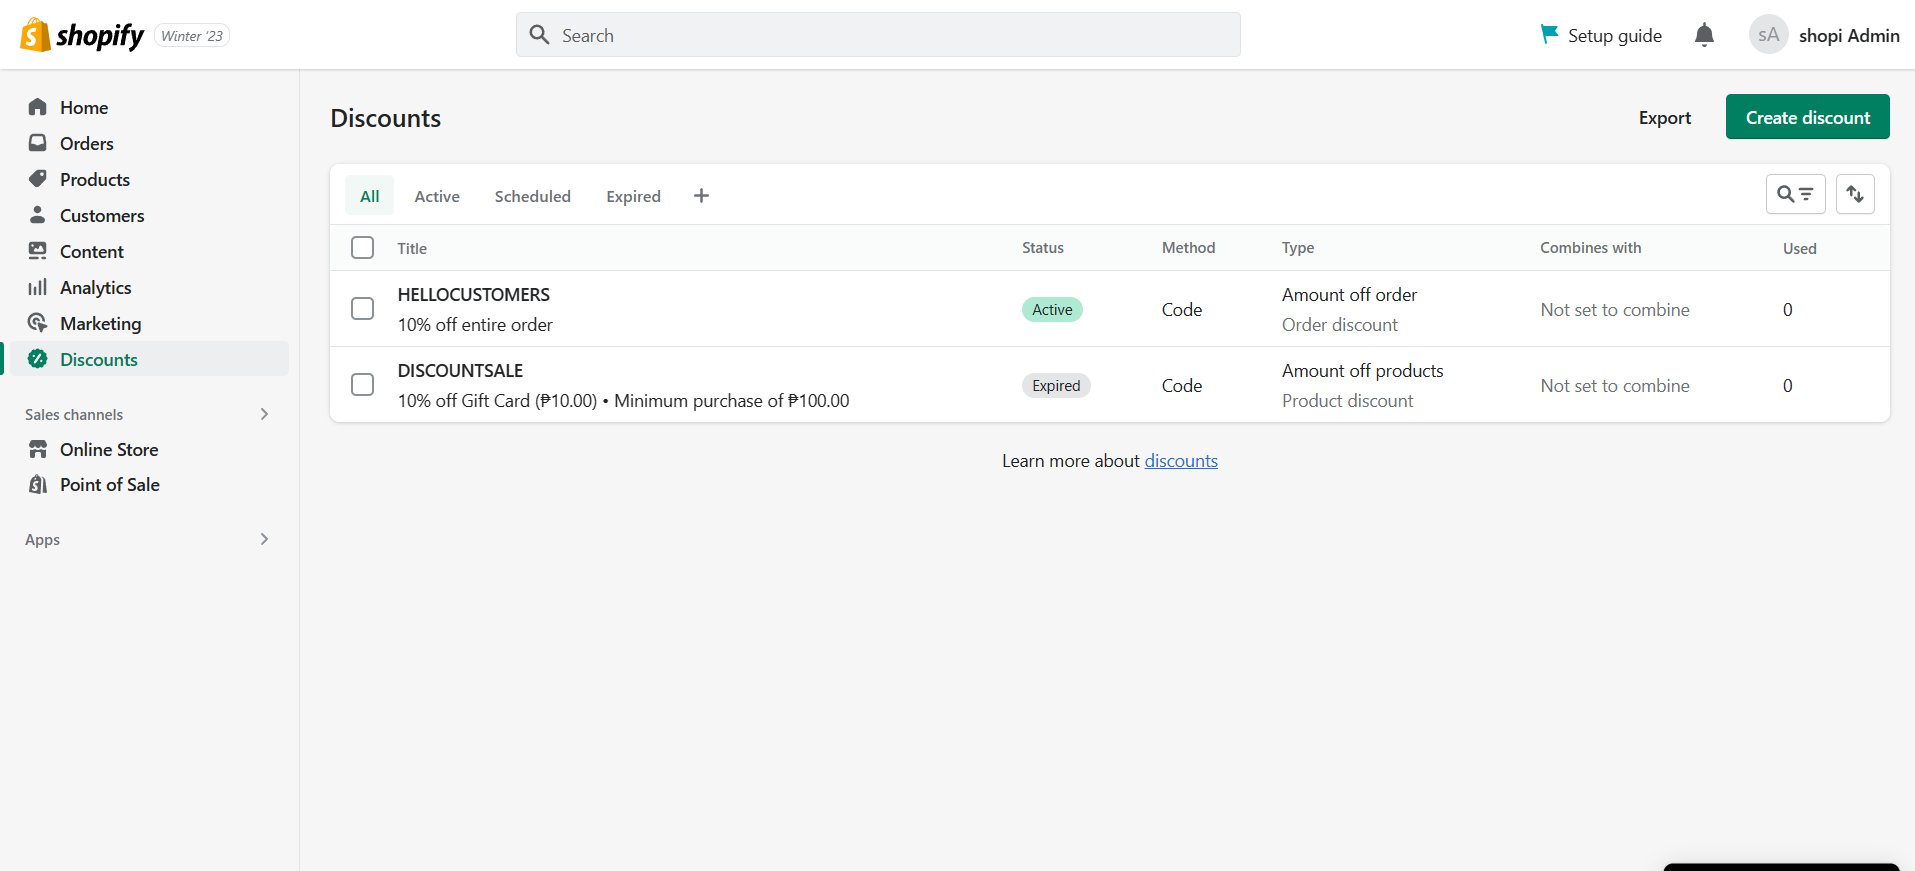1915x871 pixels.
Task: Click the search magnifier icon in the top bar
Action: point(540,35)
